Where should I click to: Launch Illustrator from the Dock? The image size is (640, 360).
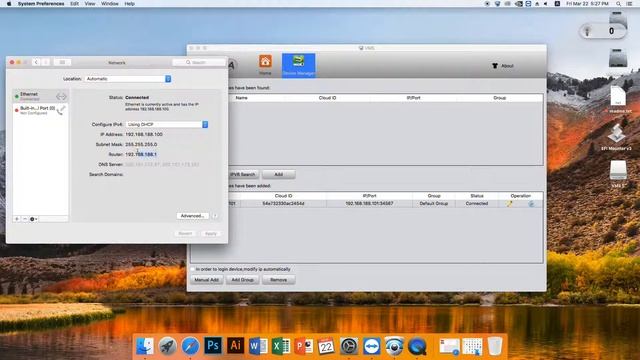pyautogui.click(x=236, y=346)
